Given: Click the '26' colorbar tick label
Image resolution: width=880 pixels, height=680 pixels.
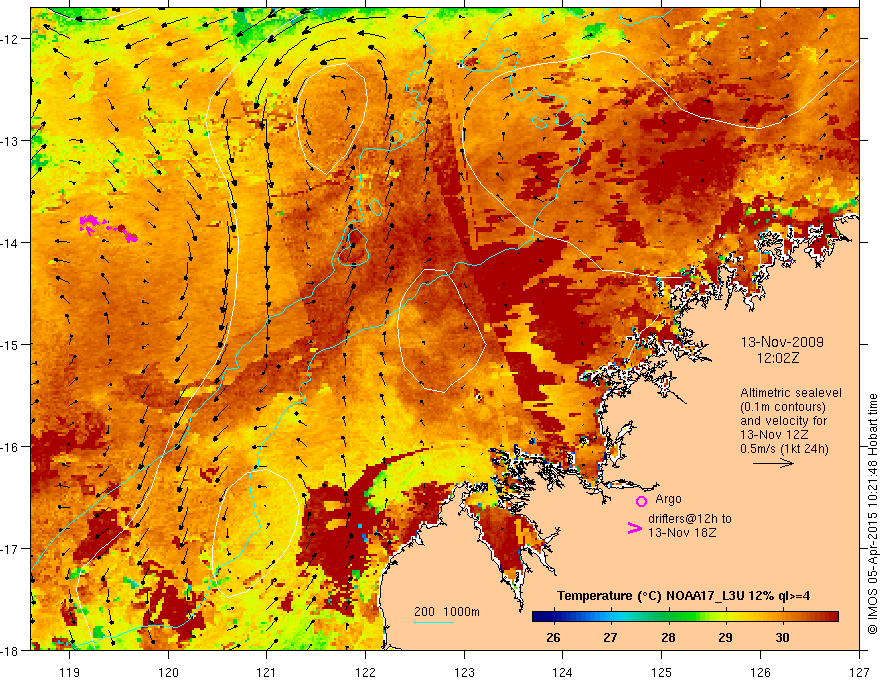Looking at the screenshot, I should (x=553, y=637).
